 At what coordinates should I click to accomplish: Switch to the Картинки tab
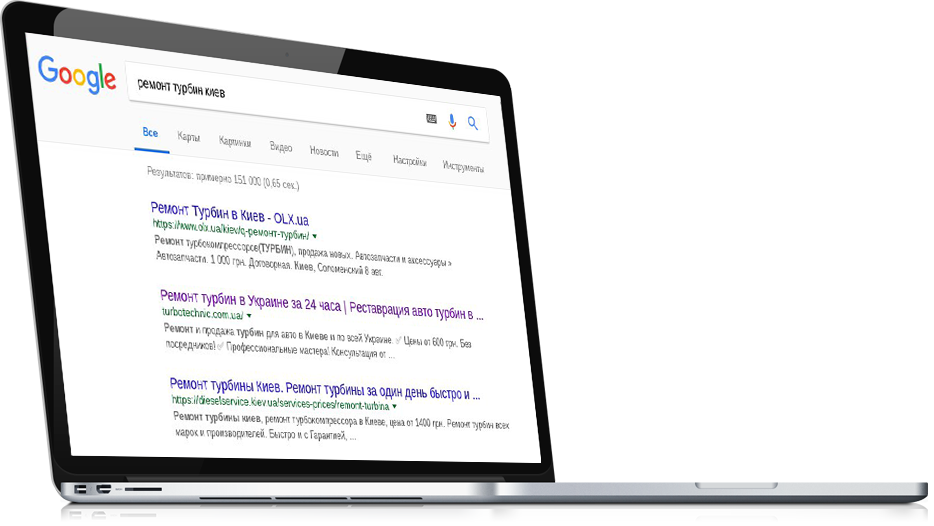click(x=235, y=142)
